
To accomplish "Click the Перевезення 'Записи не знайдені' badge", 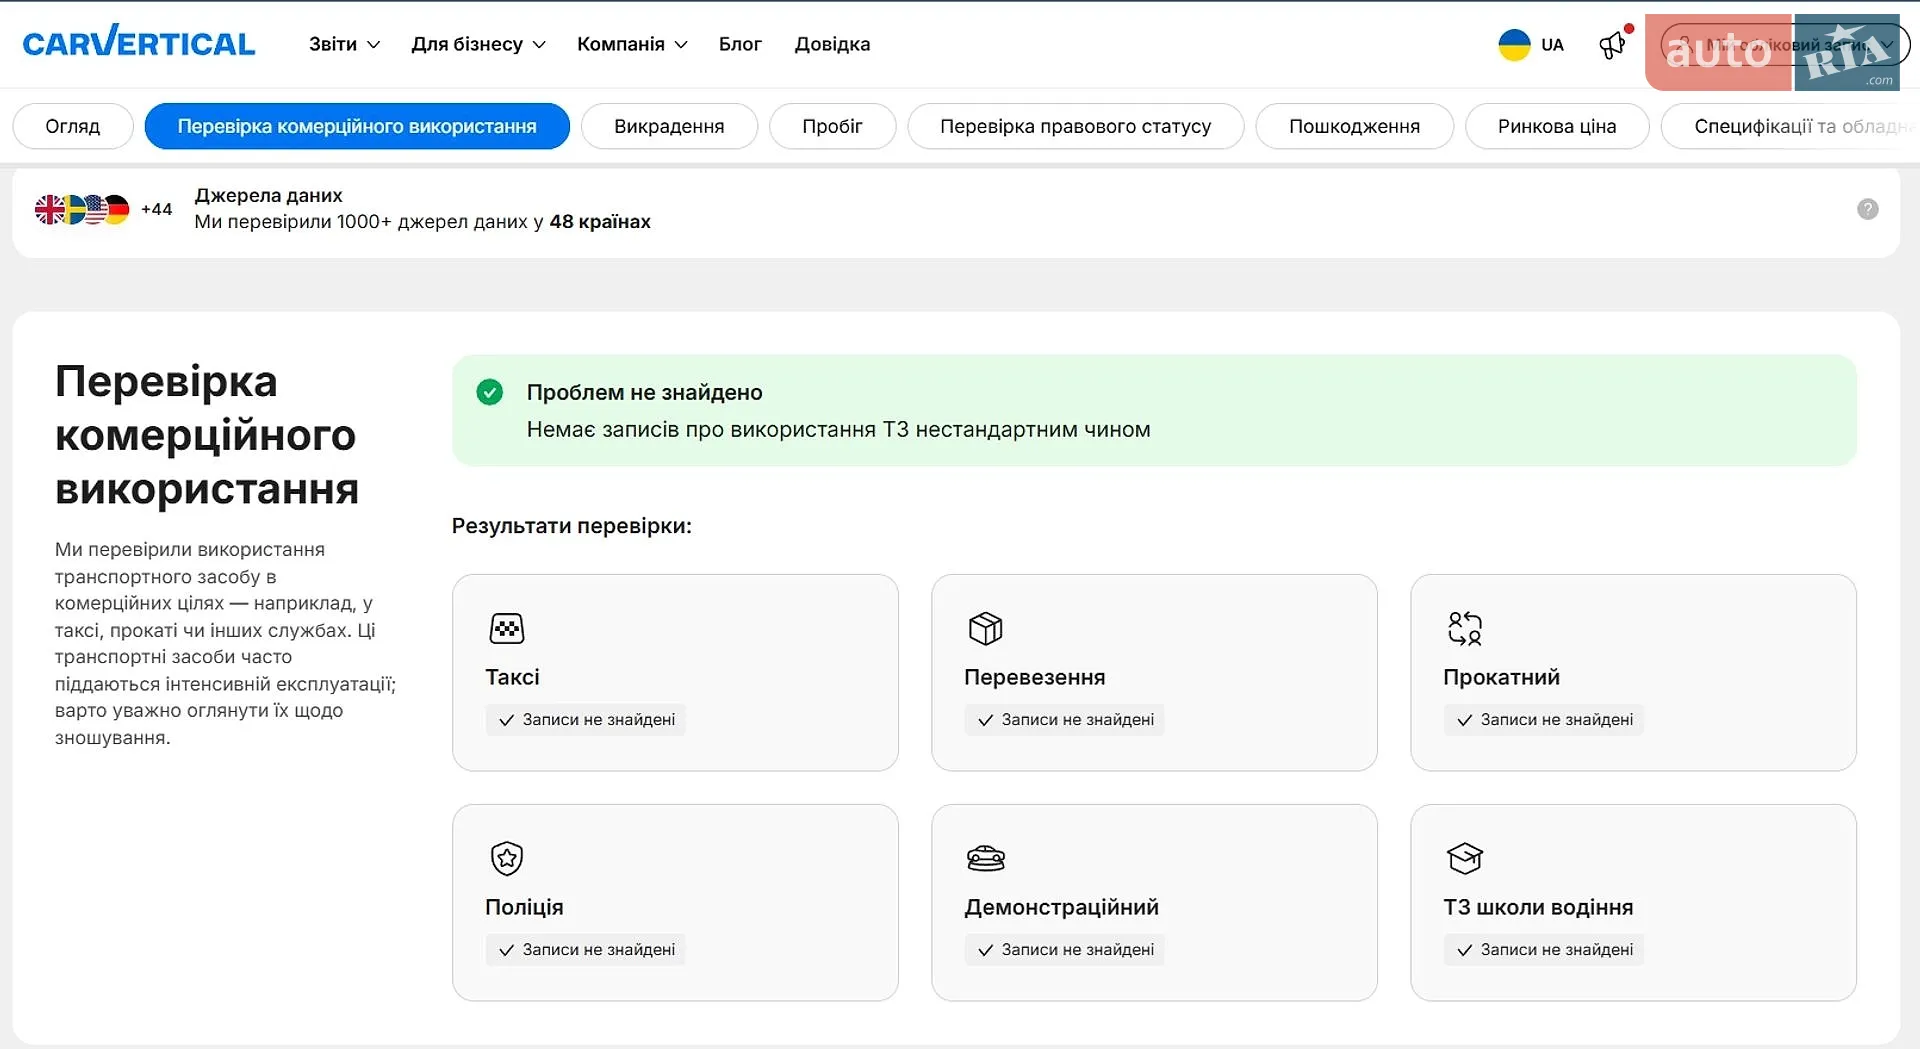I will pyautogui.click(x=1064, y=720).
